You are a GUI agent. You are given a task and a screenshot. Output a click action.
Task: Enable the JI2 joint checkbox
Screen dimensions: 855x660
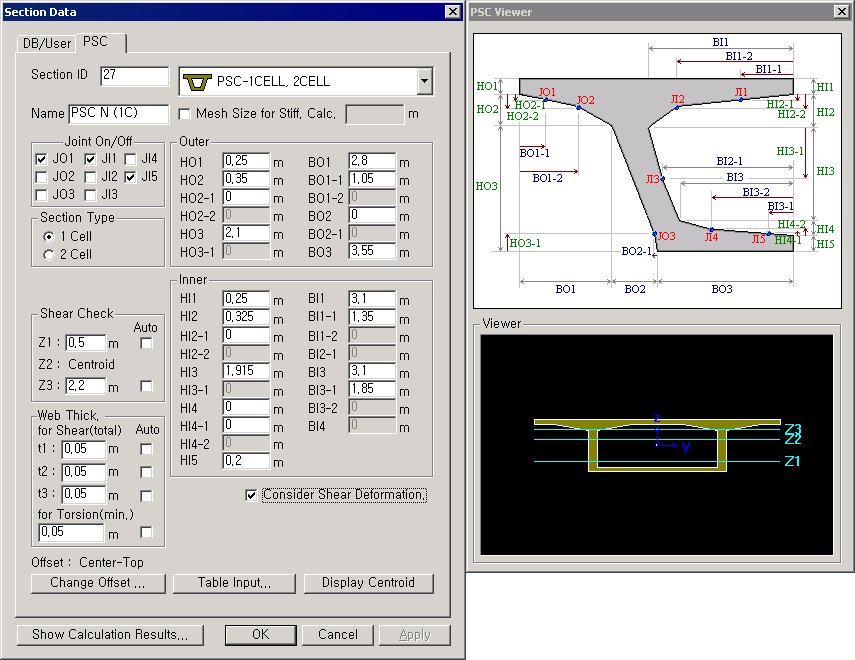[x=90, y=177]
